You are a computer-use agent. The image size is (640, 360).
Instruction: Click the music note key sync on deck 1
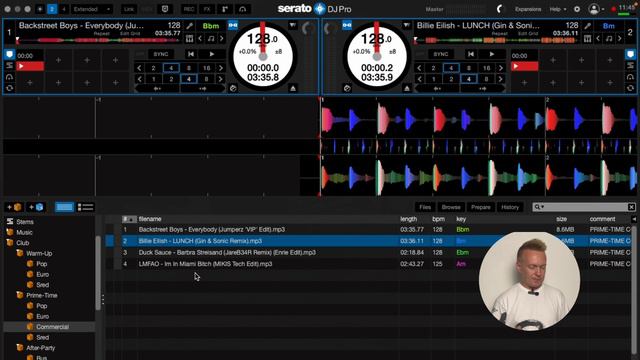coord(211,39)
